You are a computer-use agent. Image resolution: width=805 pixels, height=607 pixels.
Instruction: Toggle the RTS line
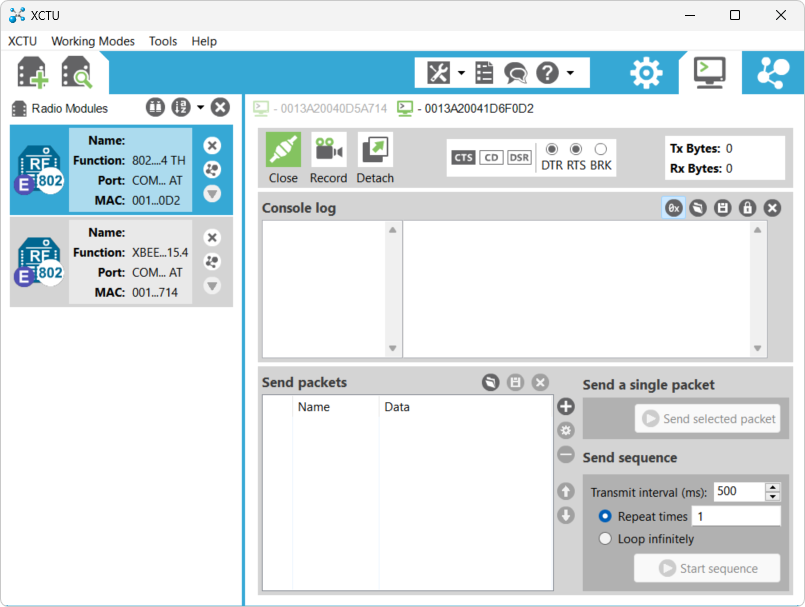[x=576, y=149]
